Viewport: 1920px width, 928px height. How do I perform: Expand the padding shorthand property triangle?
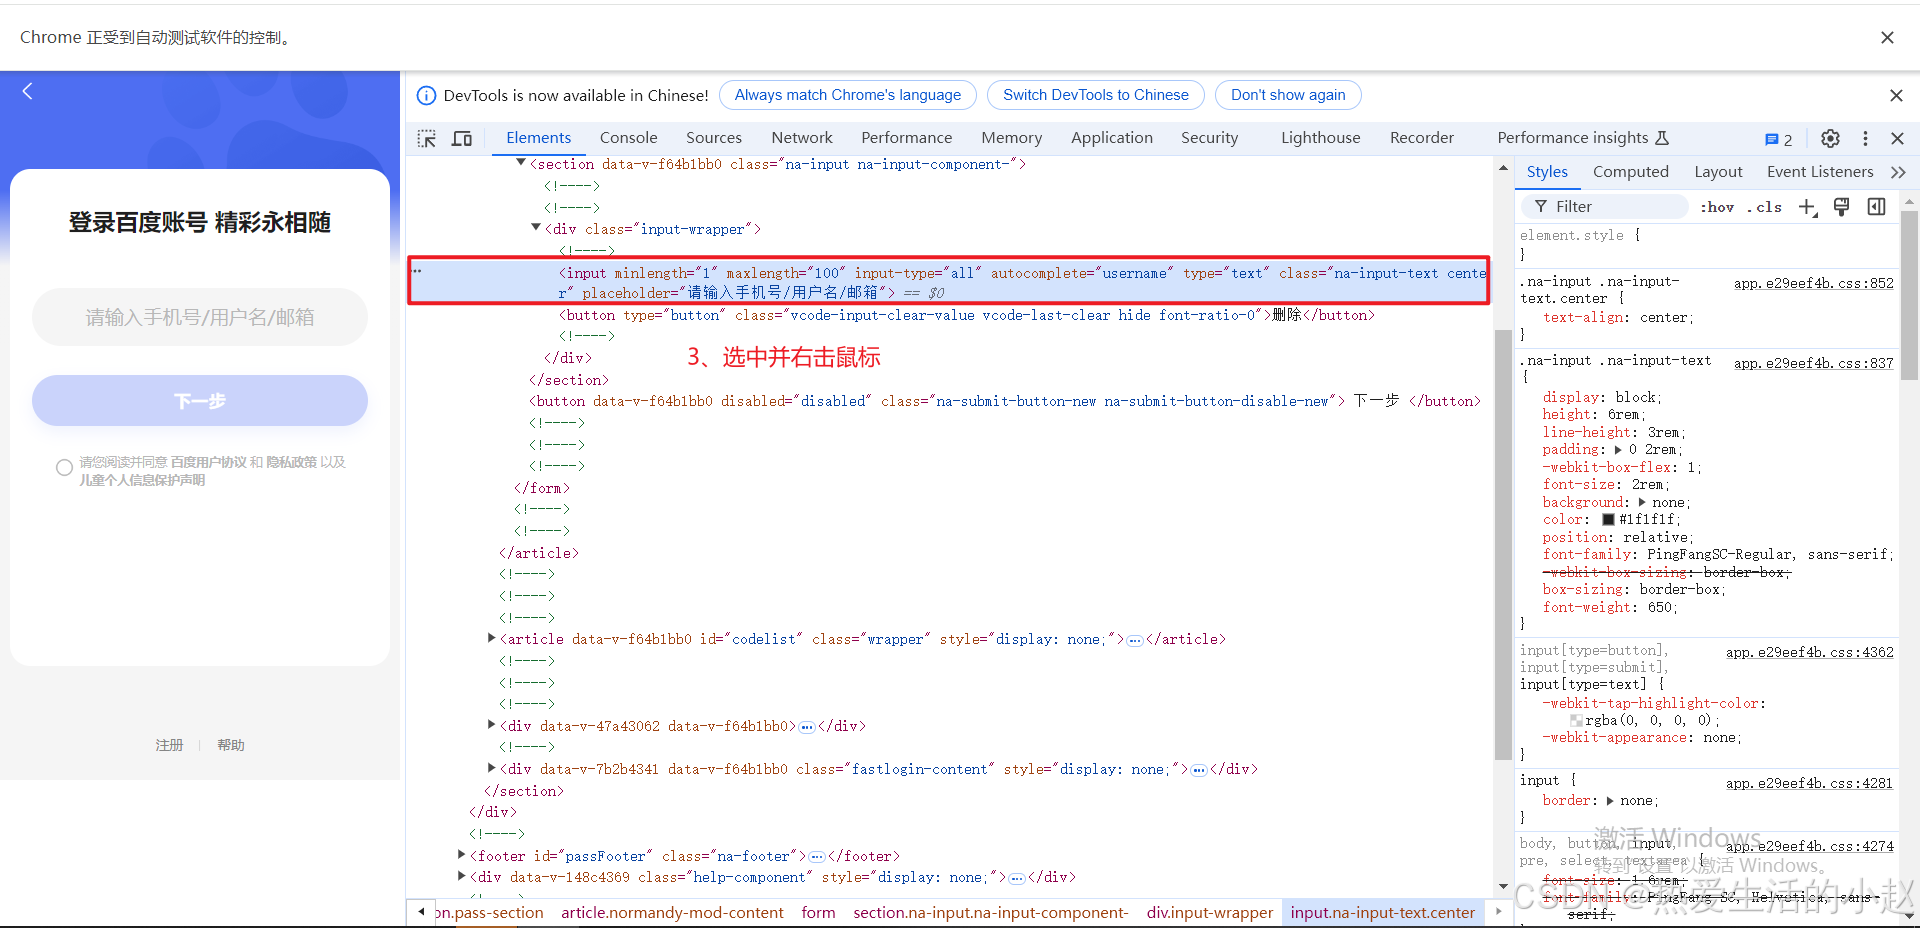click(x=1618, y=450)
